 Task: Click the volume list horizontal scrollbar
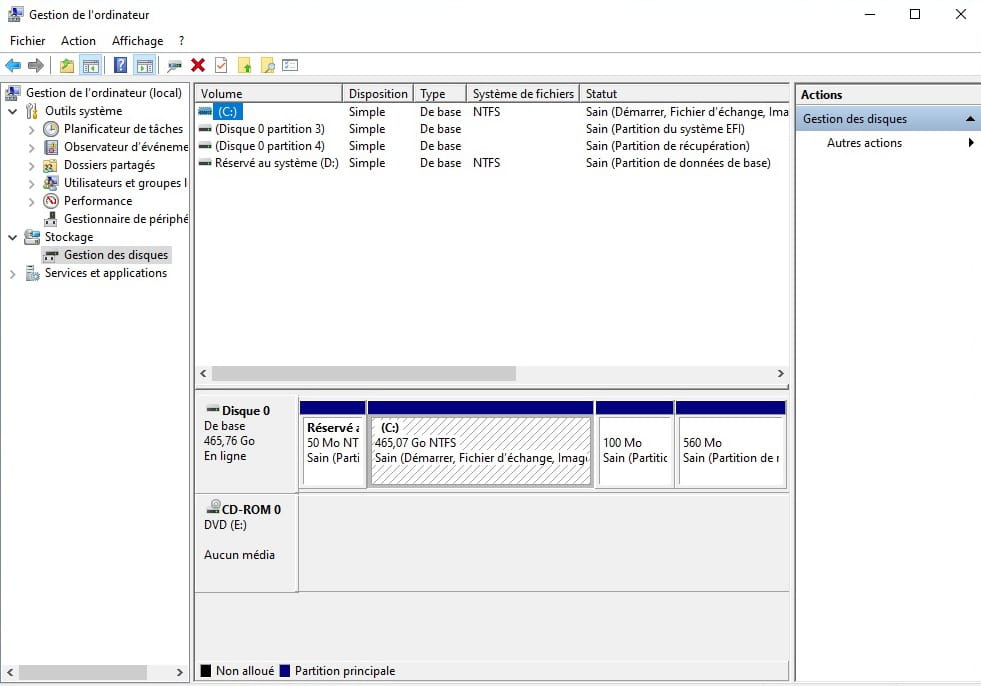pos(365,373)
